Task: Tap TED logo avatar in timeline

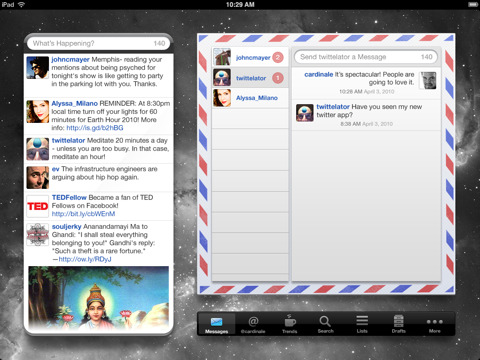Action: click(x=38, y=206)
